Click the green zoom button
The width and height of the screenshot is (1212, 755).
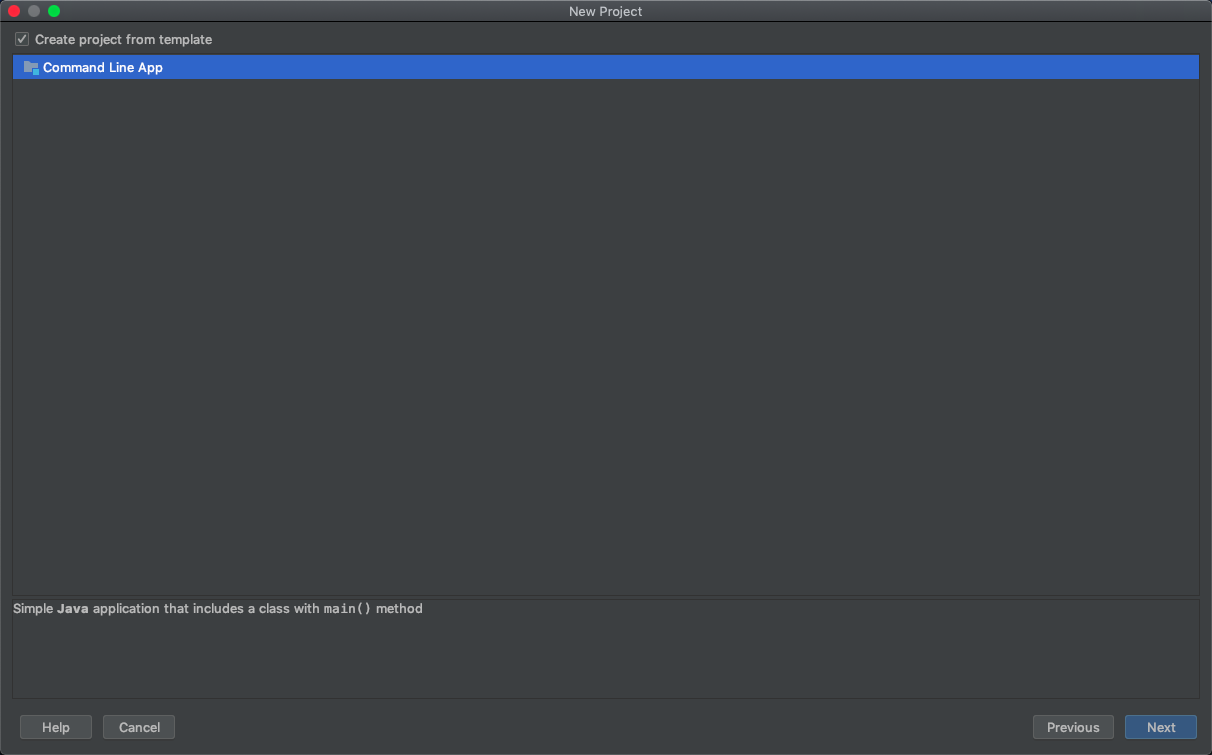click(52, 11)
